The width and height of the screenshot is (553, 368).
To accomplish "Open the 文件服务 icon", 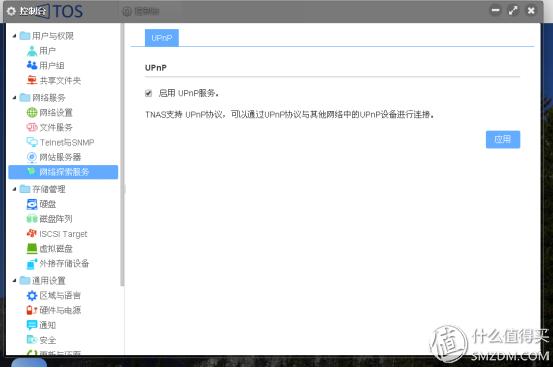I will 32,127.
